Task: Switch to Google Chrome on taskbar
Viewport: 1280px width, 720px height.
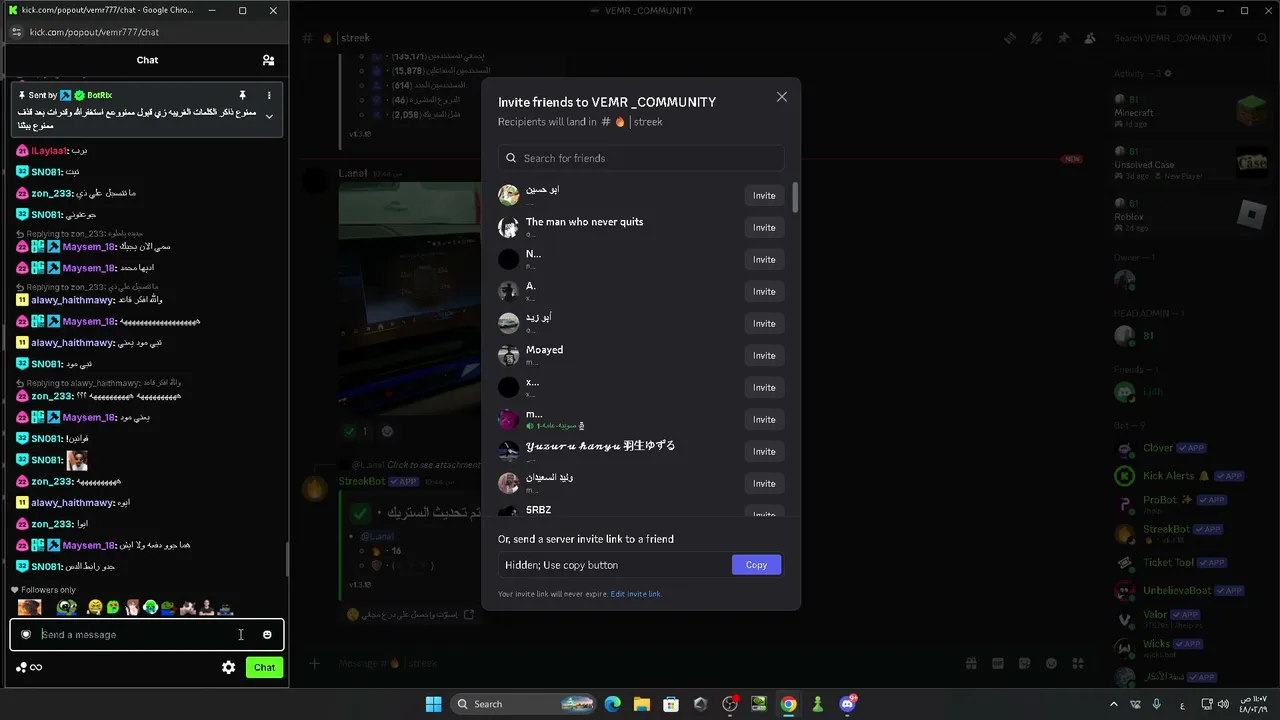Action: pyautogui.click(x=789, y=704)
